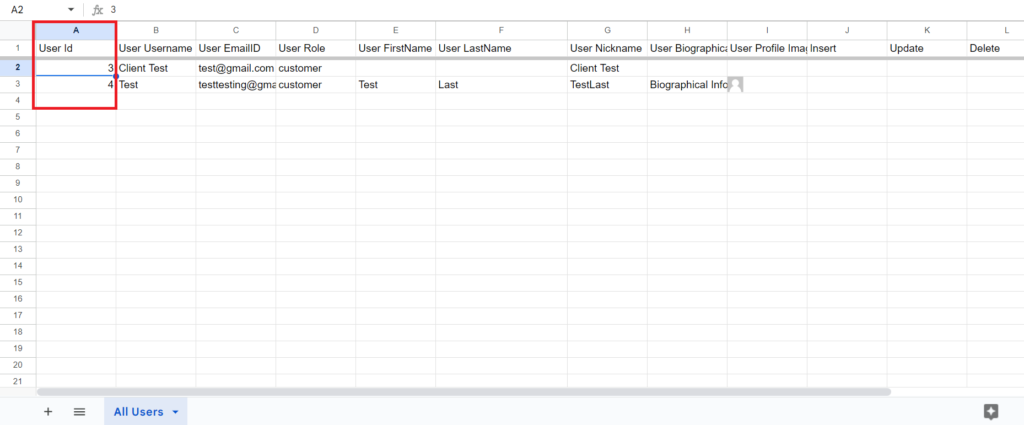Click the Client Test username cell
This screenshot has height=425, width=1024.
(x=156, y=67)
